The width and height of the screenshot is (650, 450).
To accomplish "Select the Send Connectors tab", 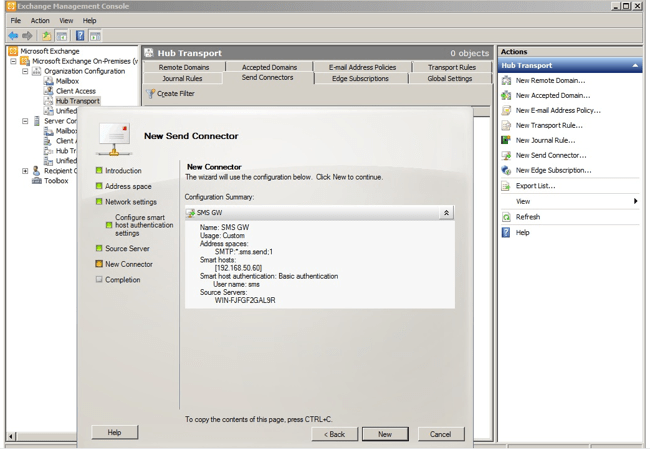I will click(267, 77).
